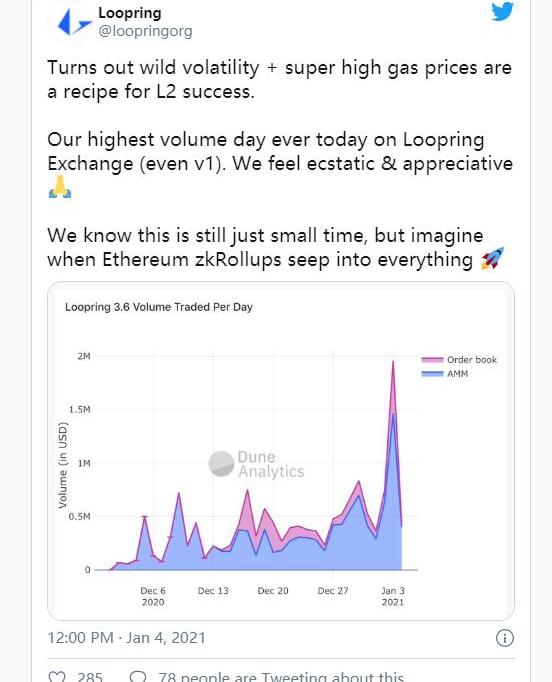Open the tweet timestamp 12:00 PM Jan 4, 2021

click(126, 638)
